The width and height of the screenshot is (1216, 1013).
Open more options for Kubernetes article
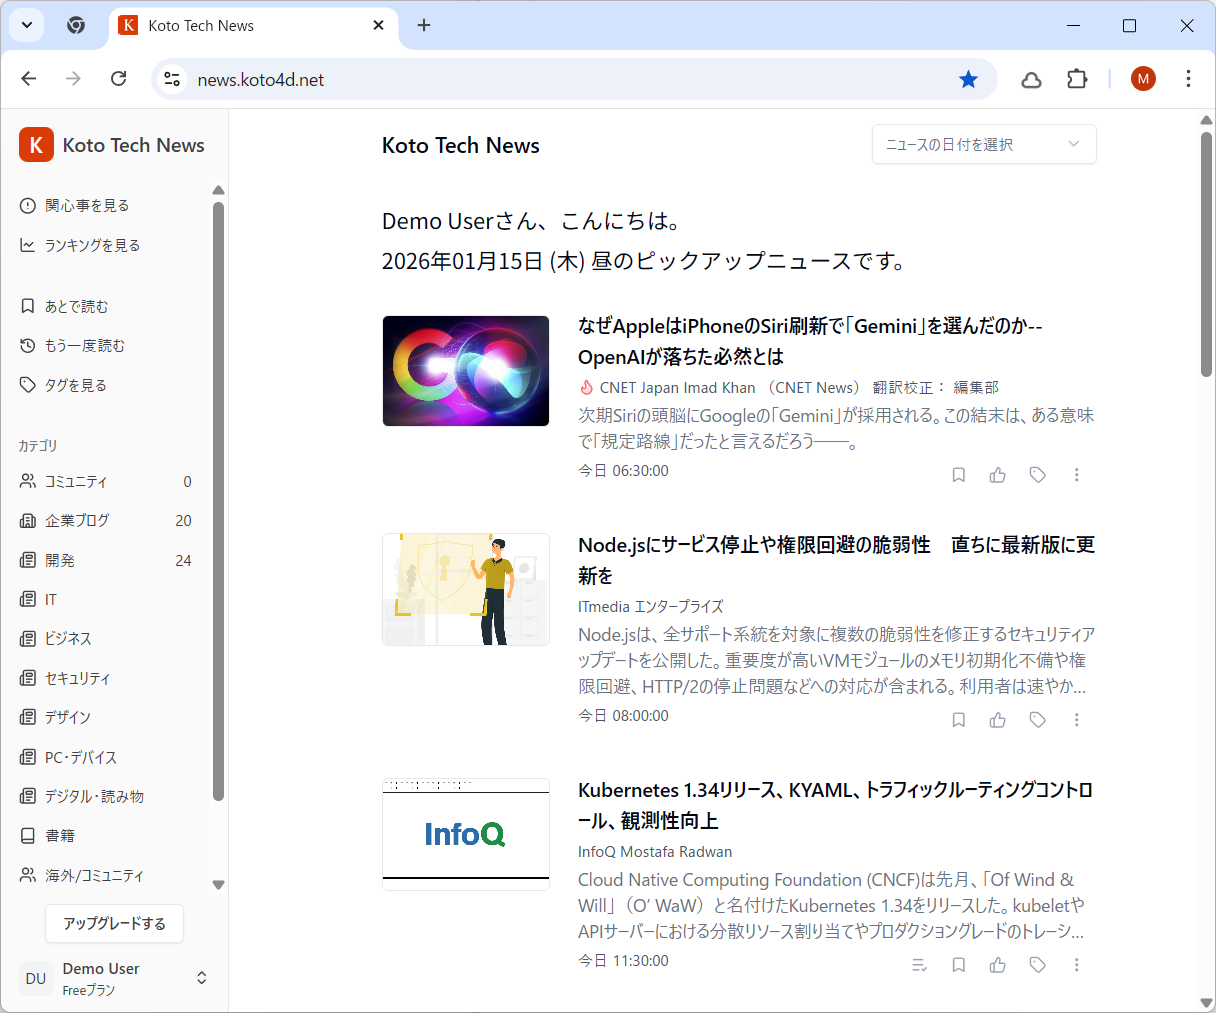pos(1077,965)
